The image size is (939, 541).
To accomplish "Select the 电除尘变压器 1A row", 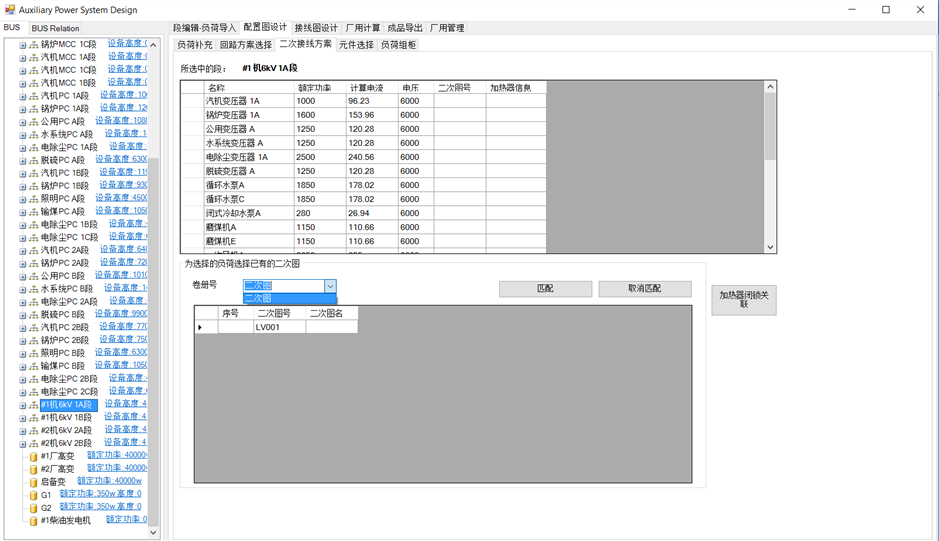I will pyautogui.click(x=363, y=157).
